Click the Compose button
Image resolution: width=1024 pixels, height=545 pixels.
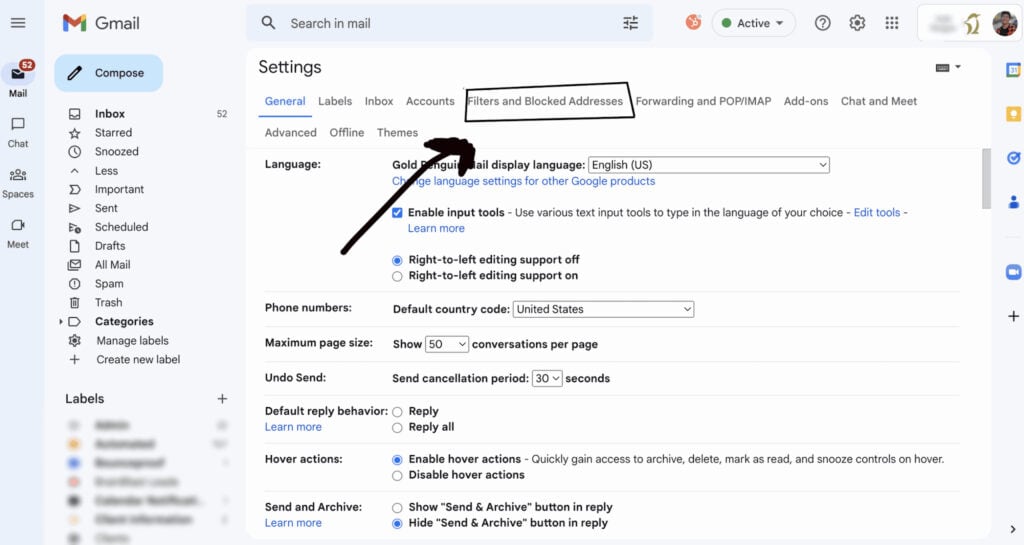108,73
